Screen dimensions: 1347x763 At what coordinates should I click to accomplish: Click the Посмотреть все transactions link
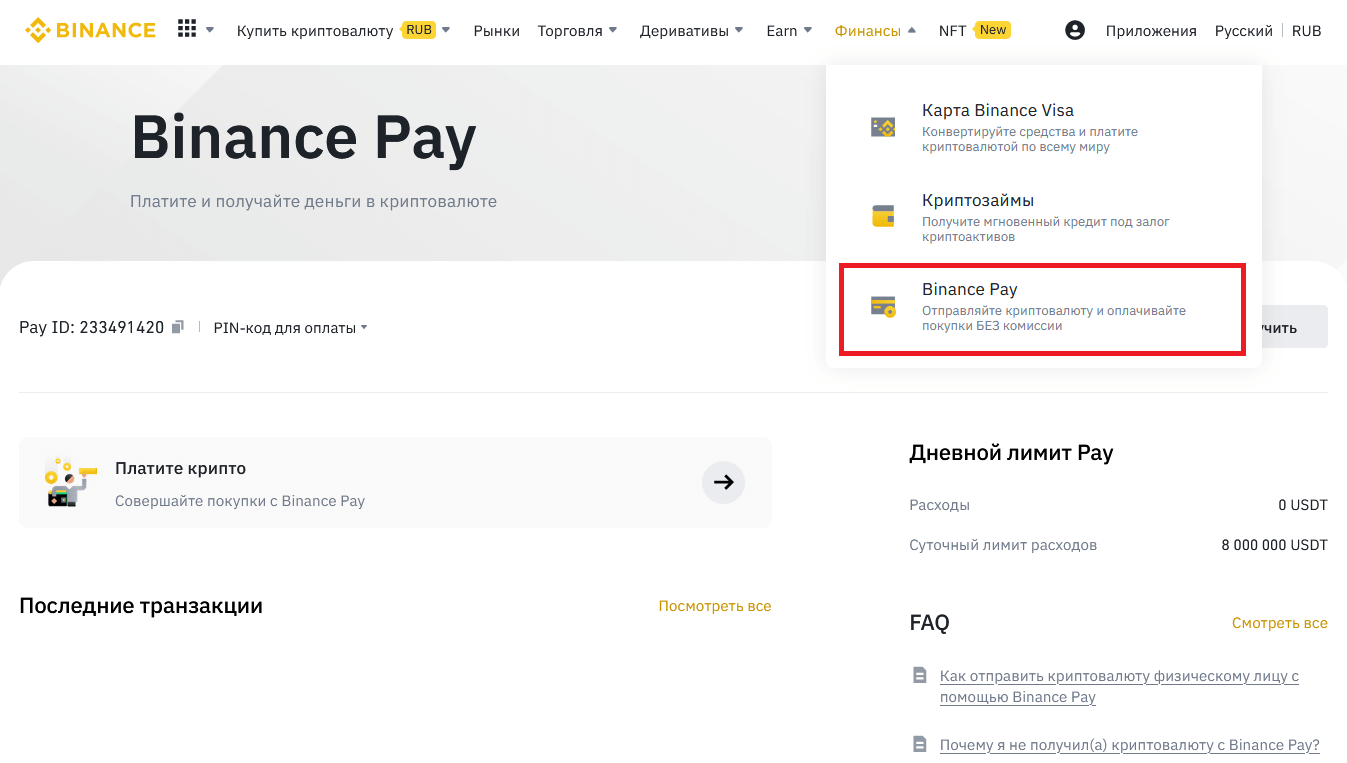[714, 606]
